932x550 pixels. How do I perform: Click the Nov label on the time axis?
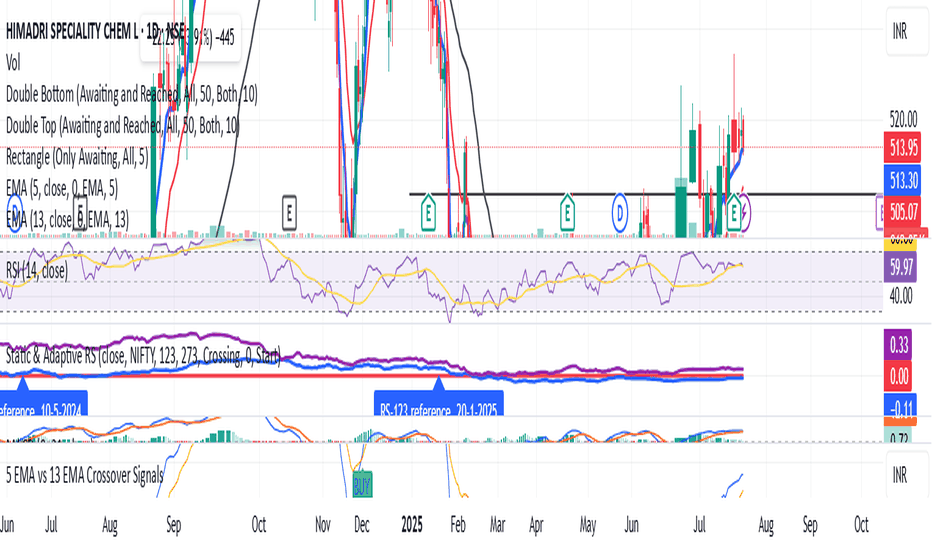[323, 524]
